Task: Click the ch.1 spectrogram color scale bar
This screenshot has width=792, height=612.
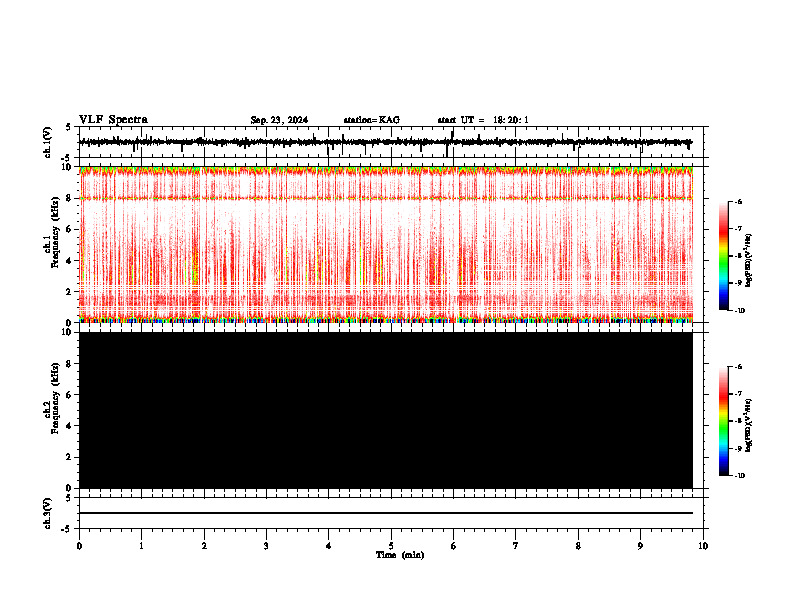Action: (x=723, y=256)
